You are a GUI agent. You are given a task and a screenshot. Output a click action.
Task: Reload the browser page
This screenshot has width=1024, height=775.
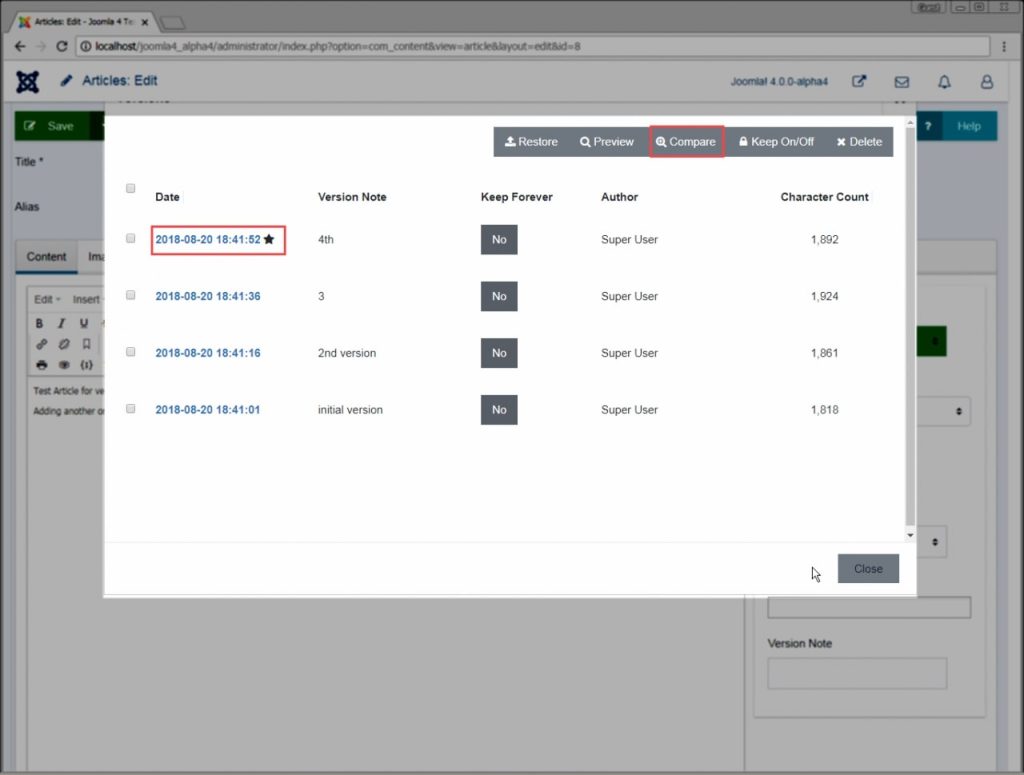pos(62,46)
